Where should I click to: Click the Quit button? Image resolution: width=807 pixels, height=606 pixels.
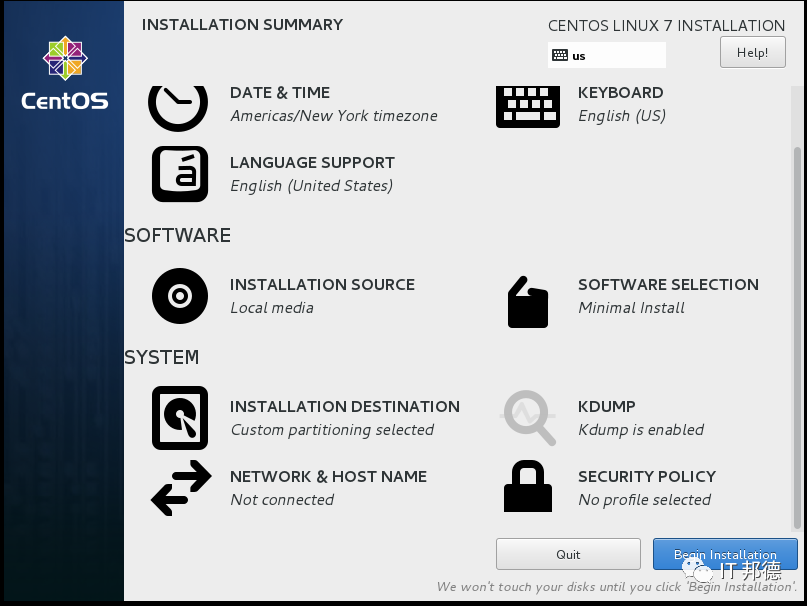point(568,555)
